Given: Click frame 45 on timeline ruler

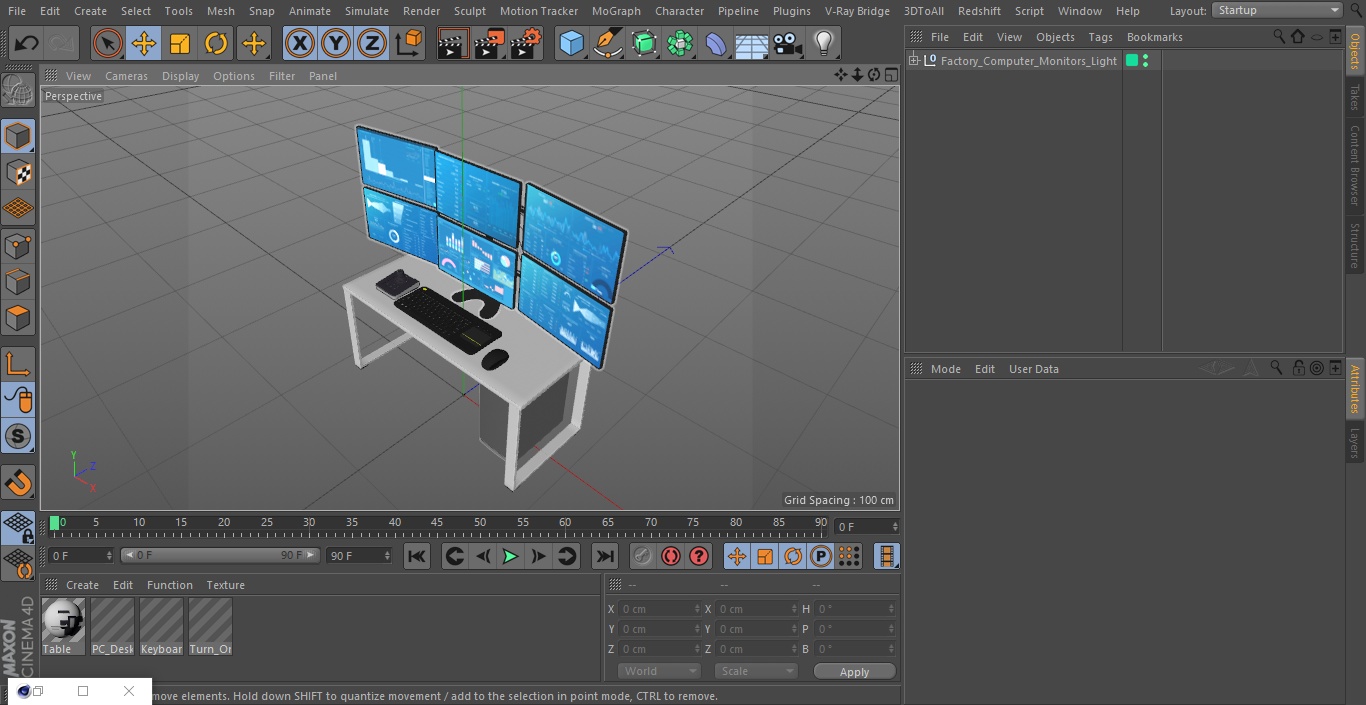Looking at the screenshot, I should [x=437, y=523].
